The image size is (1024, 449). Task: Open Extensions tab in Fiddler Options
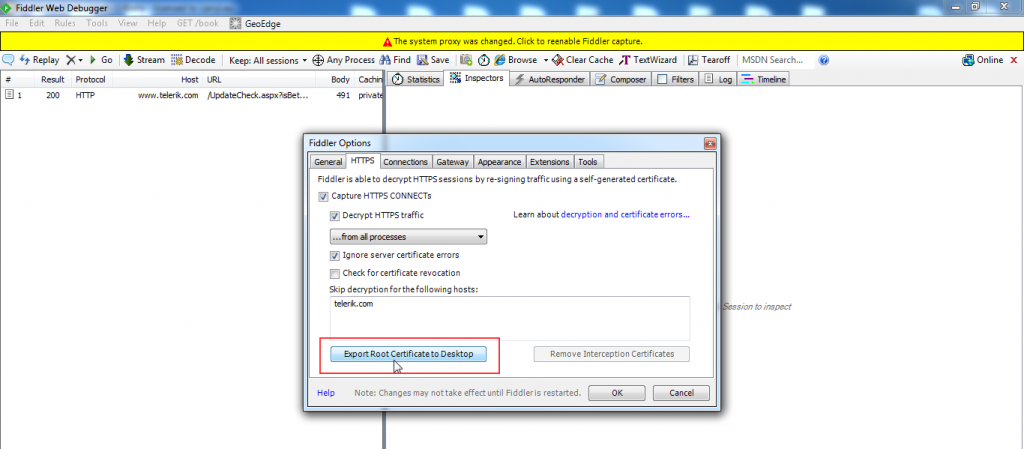(x=550, y=162)
